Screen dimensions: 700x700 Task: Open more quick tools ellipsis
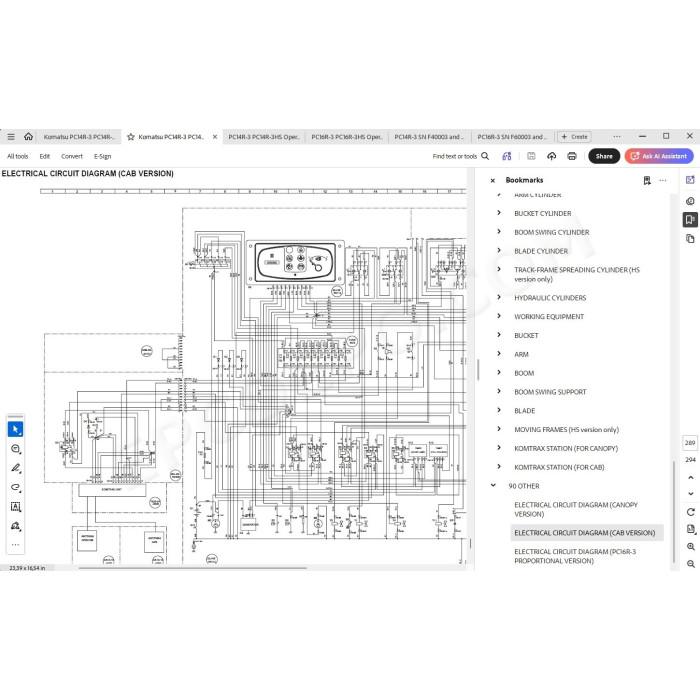pyautogui.click(x=16, y=545)
